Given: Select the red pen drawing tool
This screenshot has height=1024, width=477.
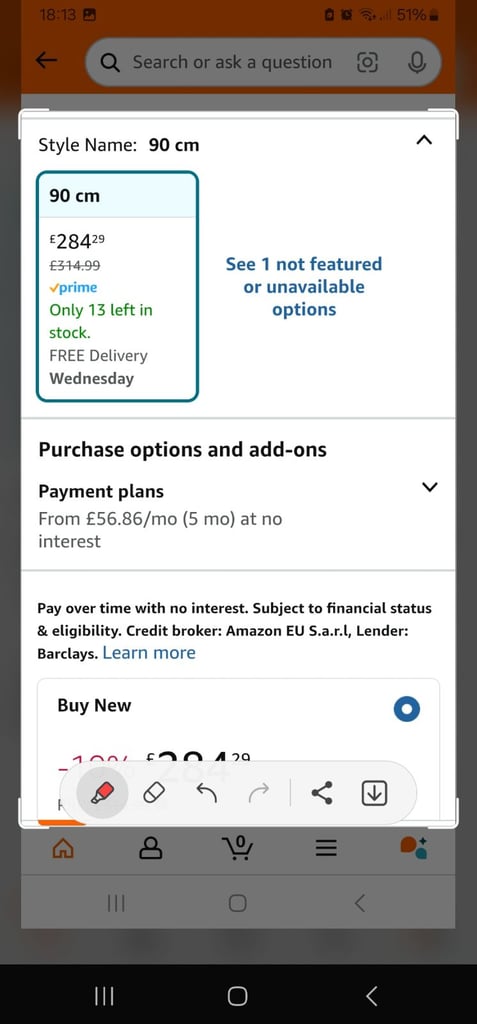Looking at the screenshot, I should pyautogui.click(x=101, y=794).
